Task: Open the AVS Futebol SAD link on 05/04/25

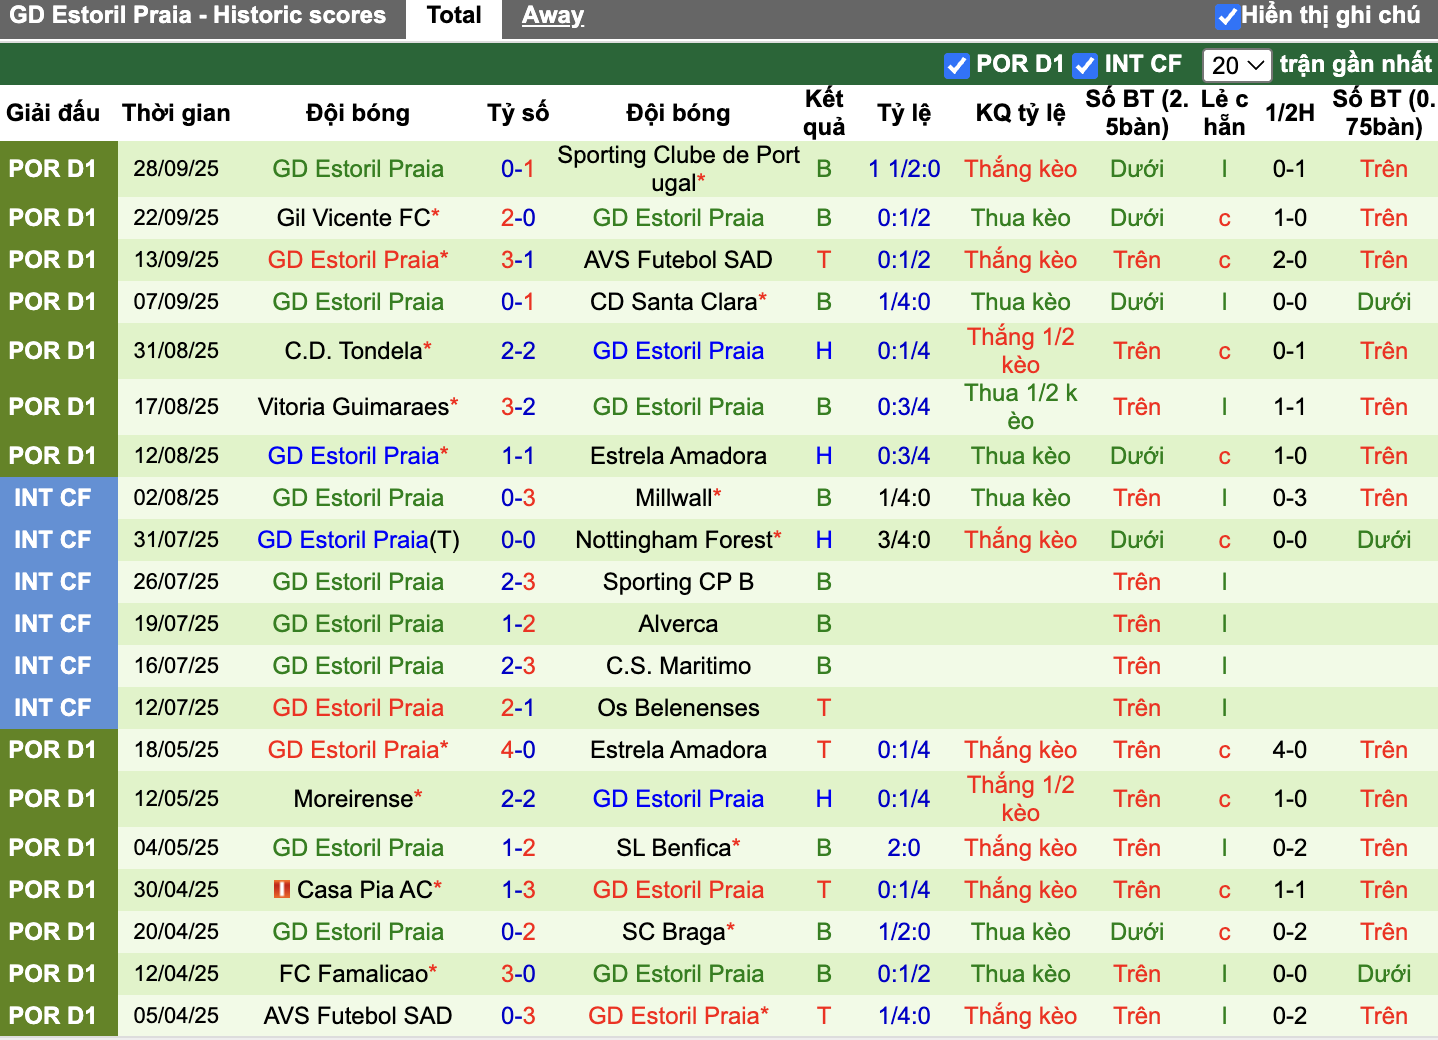Action: click(358, 1016)
